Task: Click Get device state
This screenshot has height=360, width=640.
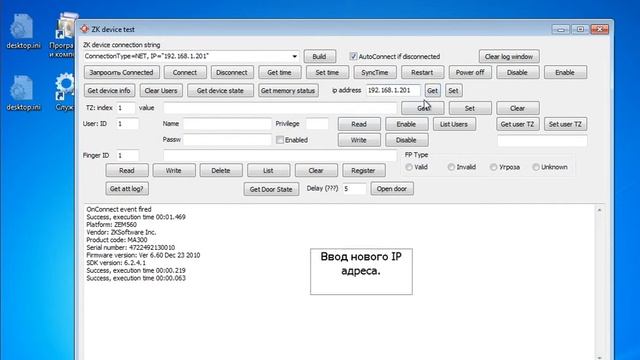Action: [x=220, y=91]
